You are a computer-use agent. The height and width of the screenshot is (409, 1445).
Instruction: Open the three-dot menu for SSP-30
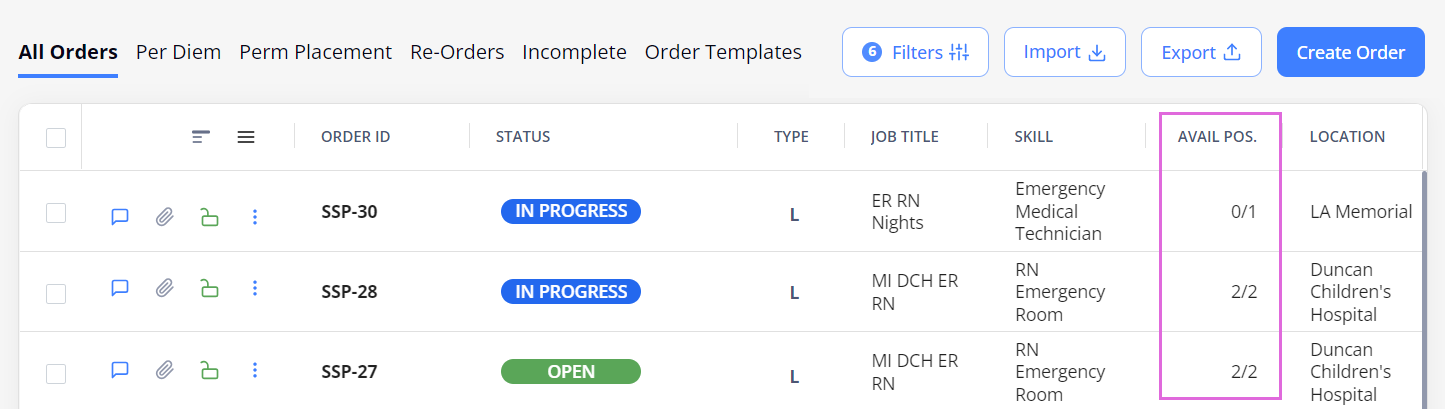[255, 216]
